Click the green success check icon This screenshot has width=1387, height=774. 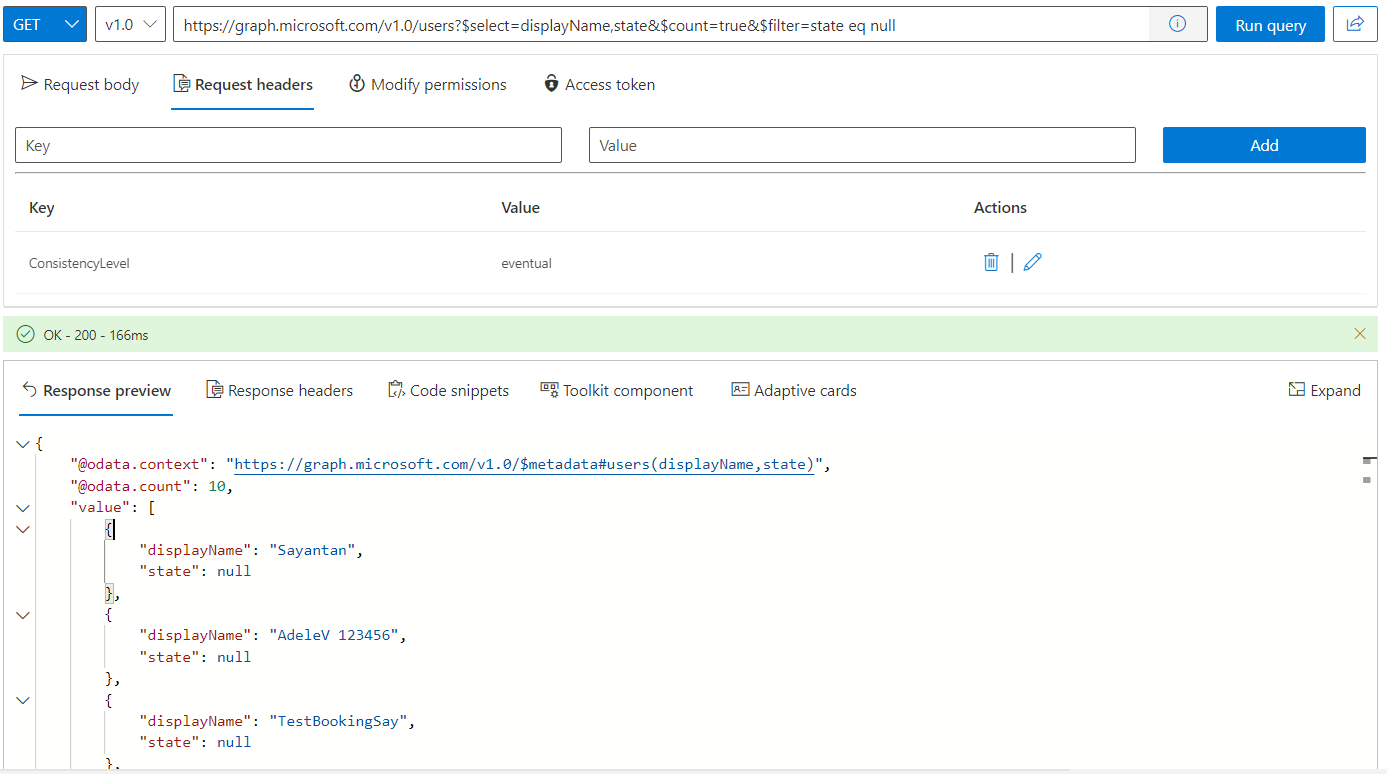pyautogui.click(x=26, y=334)
